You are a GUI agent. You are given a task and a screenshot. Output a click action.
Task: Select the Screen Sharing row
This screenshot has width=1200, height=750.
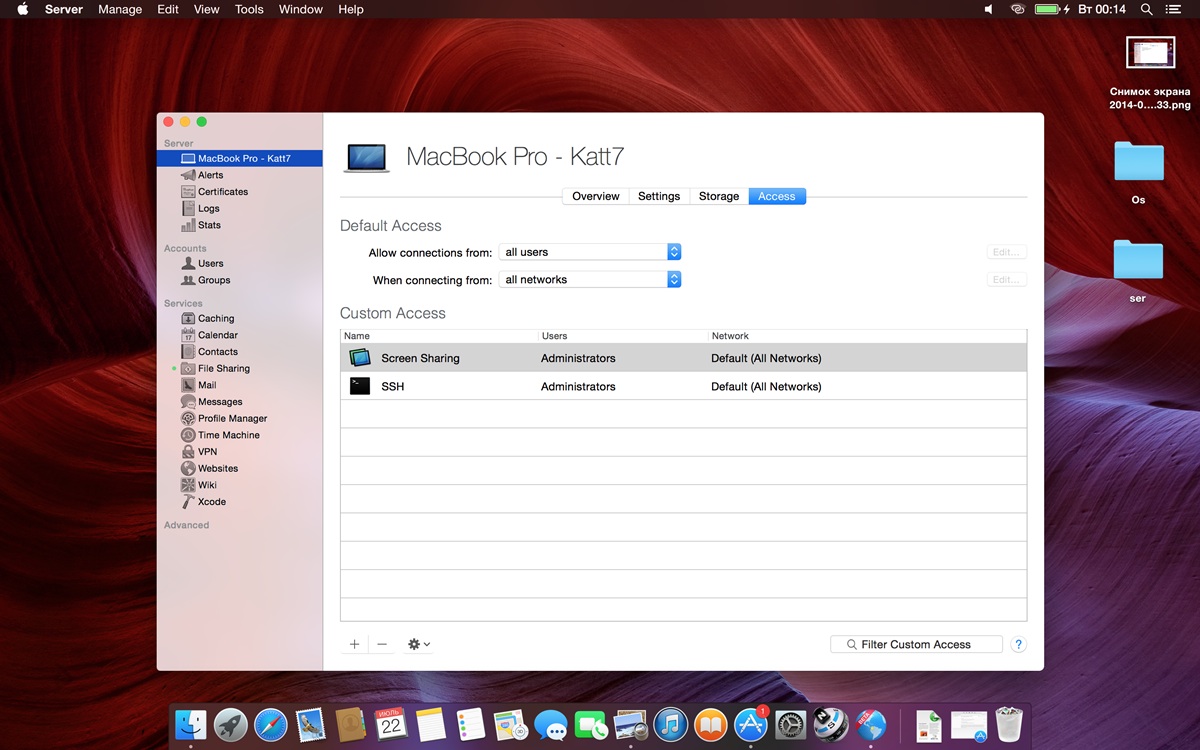tap(683, 358)
